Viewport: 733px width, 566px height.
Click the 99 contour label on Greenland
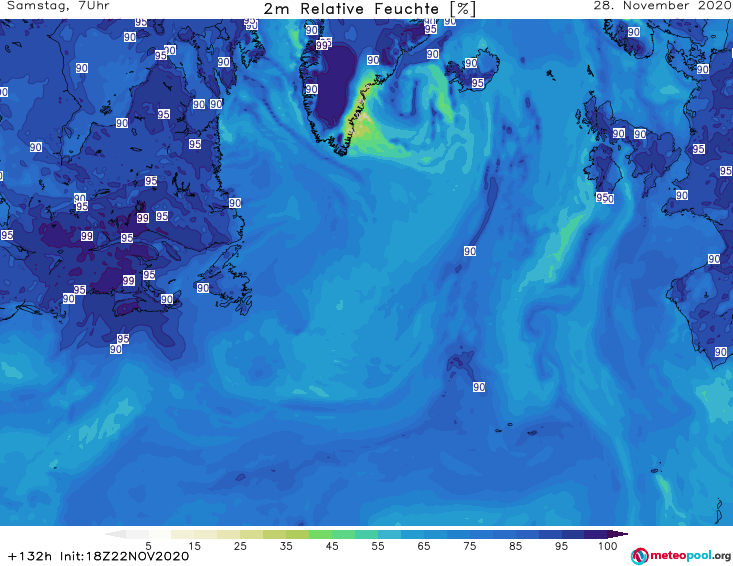click(322, 45)
